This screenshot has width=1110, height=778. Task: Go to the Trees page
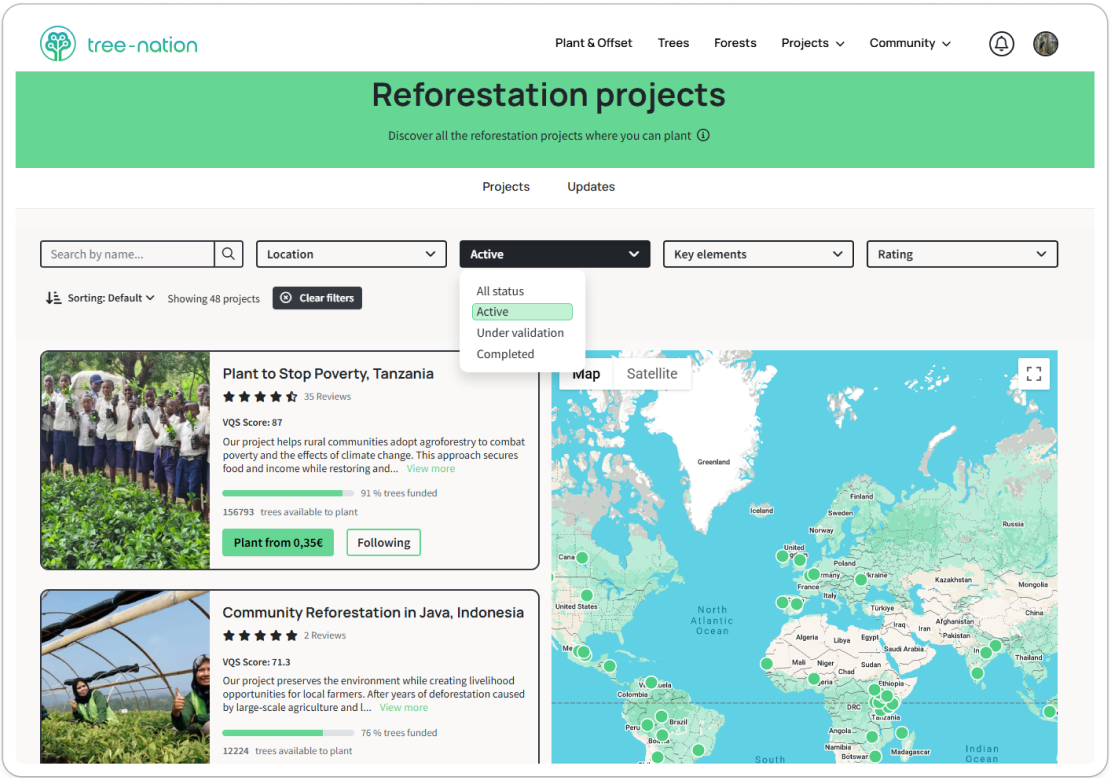673,43
